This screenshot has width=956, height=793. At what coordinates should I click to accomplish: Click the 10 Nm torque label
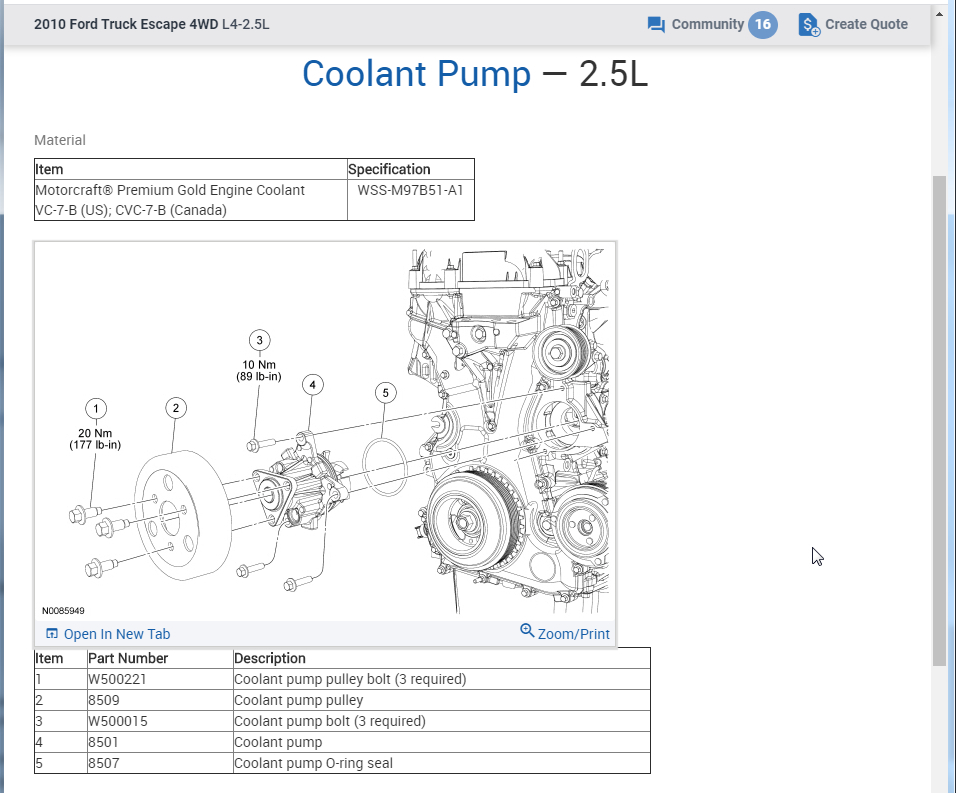[x=259, y=371]
